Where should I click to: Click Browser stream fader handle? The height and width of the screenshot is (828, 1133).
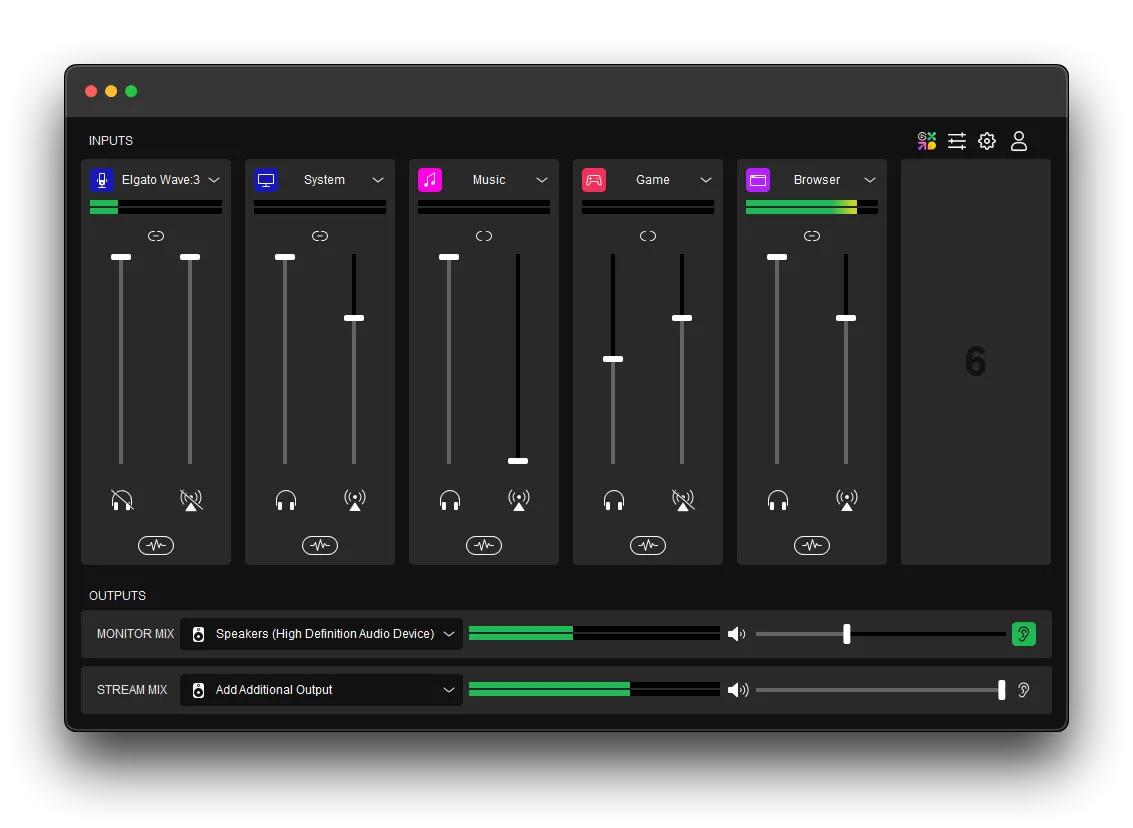click(x=846, y=318)
